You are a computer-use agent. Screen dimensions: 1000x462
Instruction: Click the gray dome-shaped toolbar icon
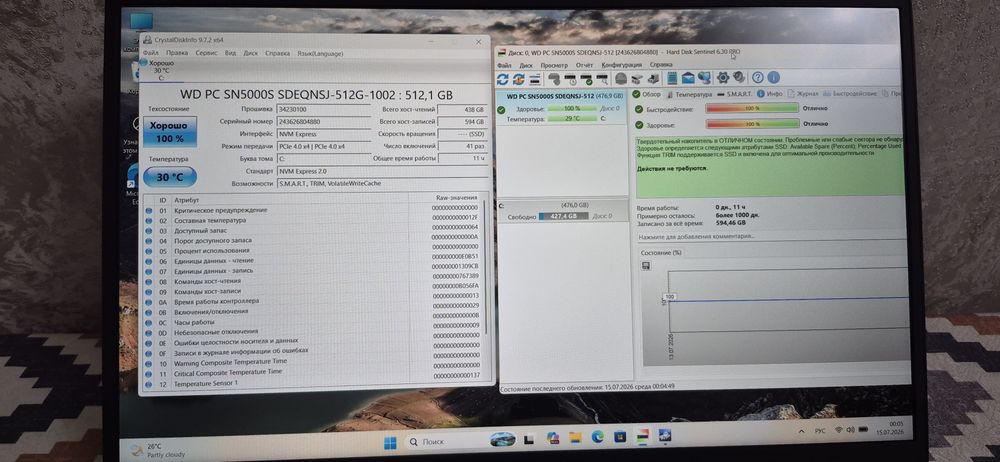(x=621, y=78)
